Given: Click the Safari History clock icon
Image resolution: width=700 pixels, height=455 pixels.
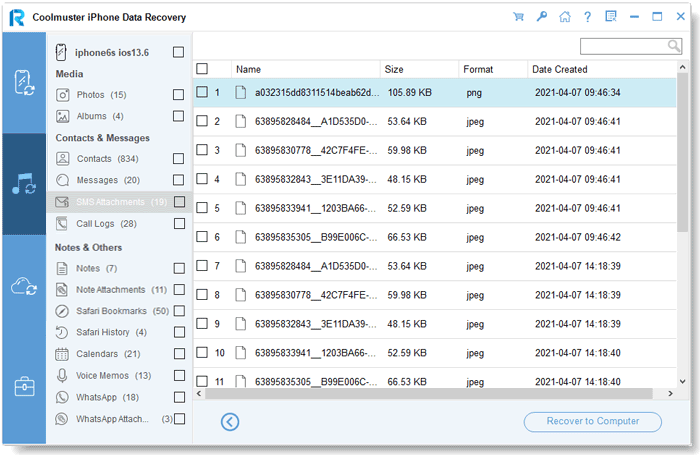Looking at the screenshot, I should coord(62,332).
